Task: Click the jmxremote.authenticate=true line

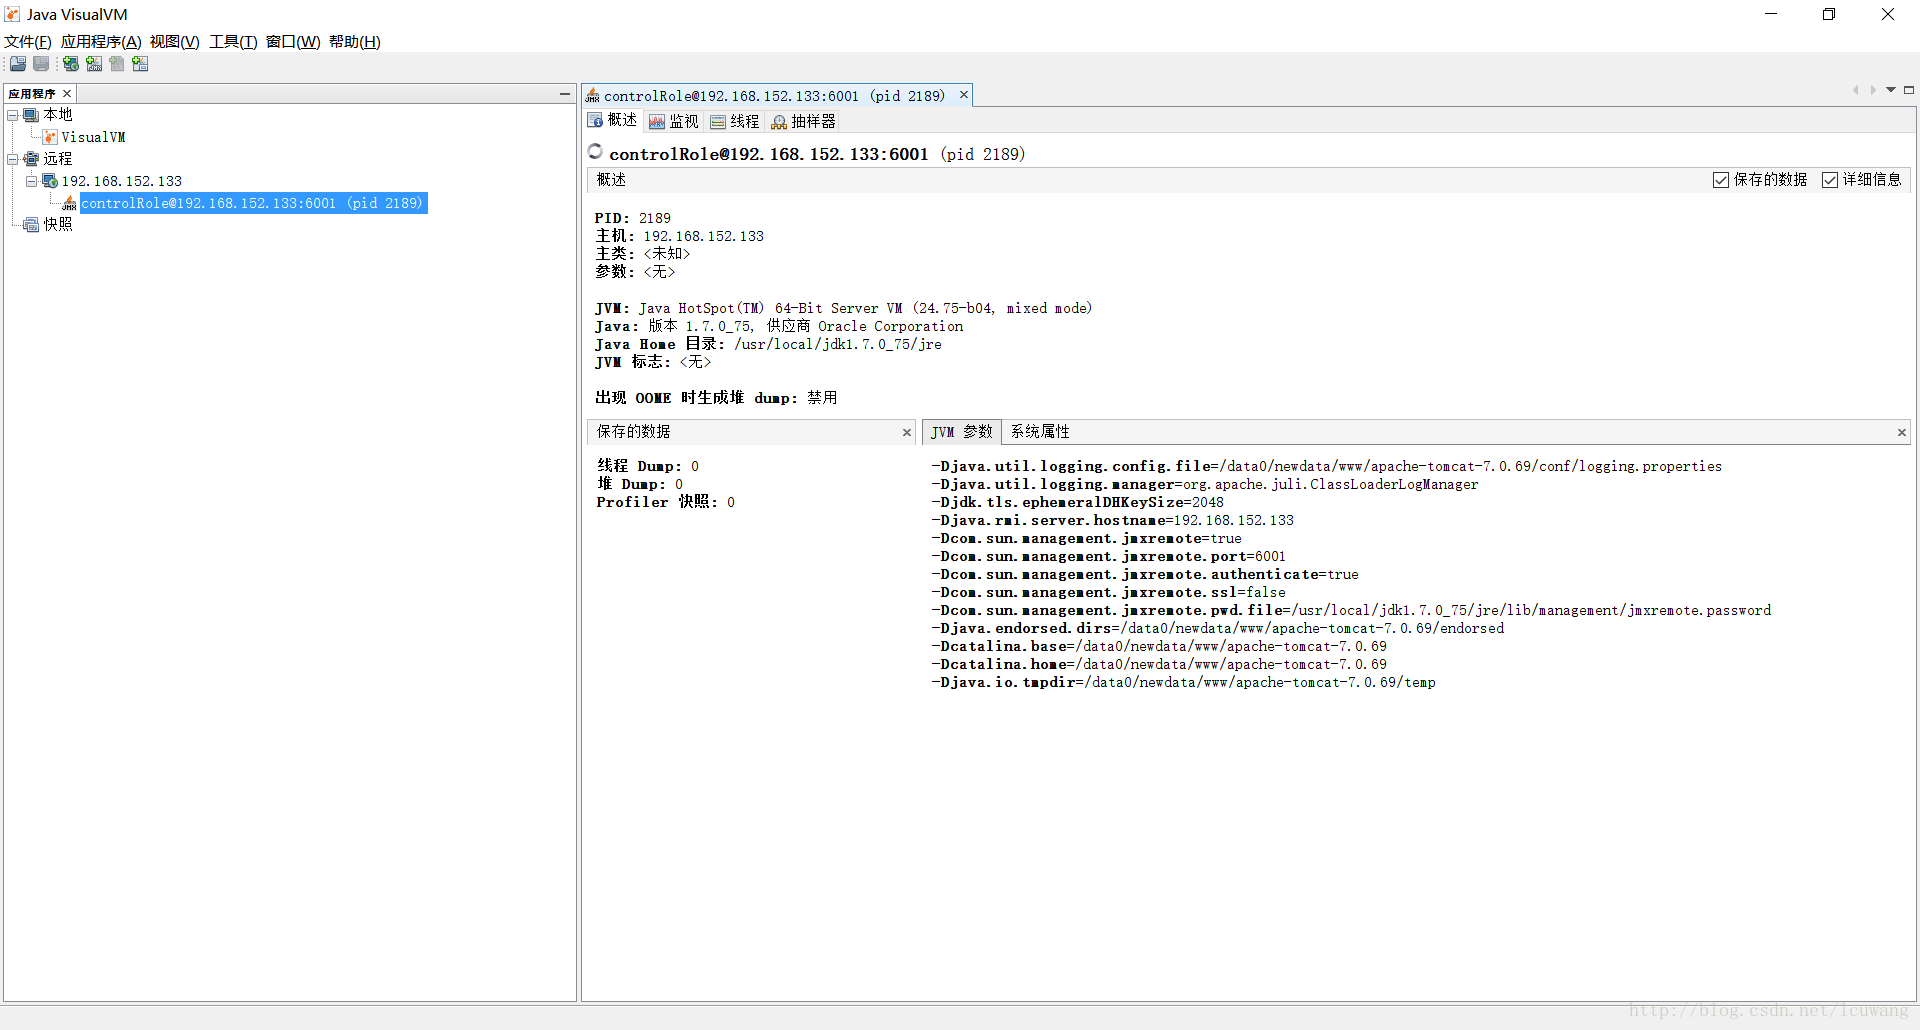Action: point(1145,575)
